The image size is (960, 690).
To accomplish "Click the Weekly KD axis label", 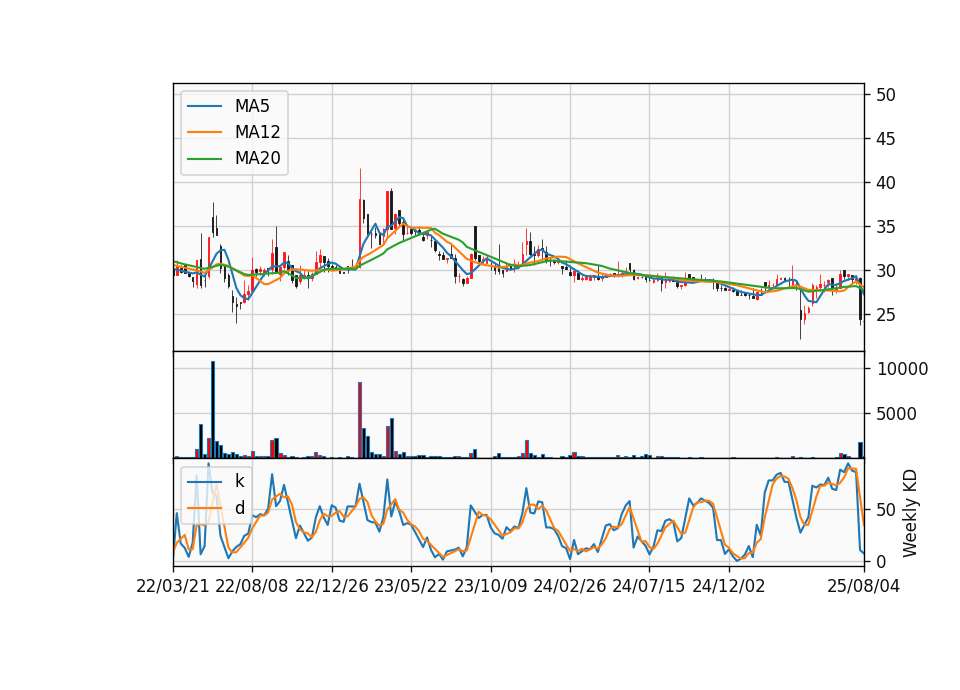I will point(910,513).
